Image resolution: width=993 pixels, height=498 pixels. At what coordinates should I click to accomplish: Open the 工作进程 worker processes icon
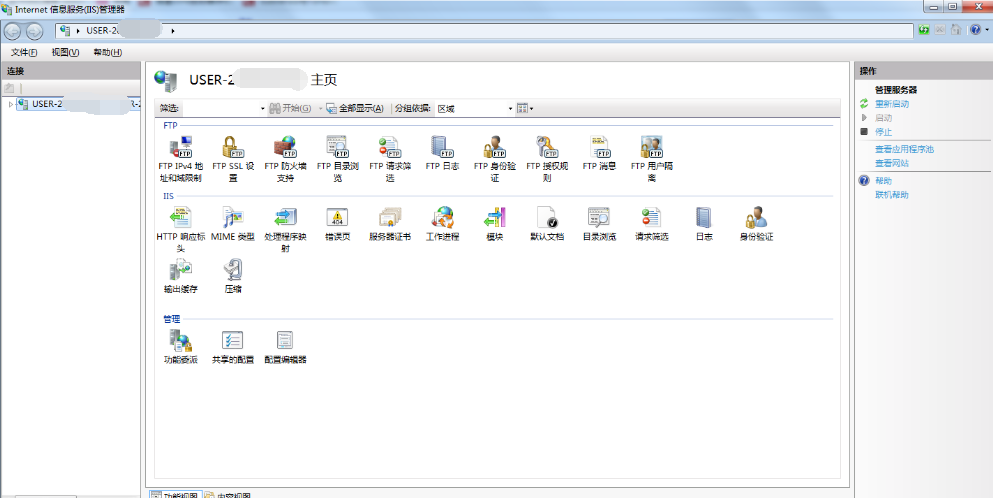442,219
